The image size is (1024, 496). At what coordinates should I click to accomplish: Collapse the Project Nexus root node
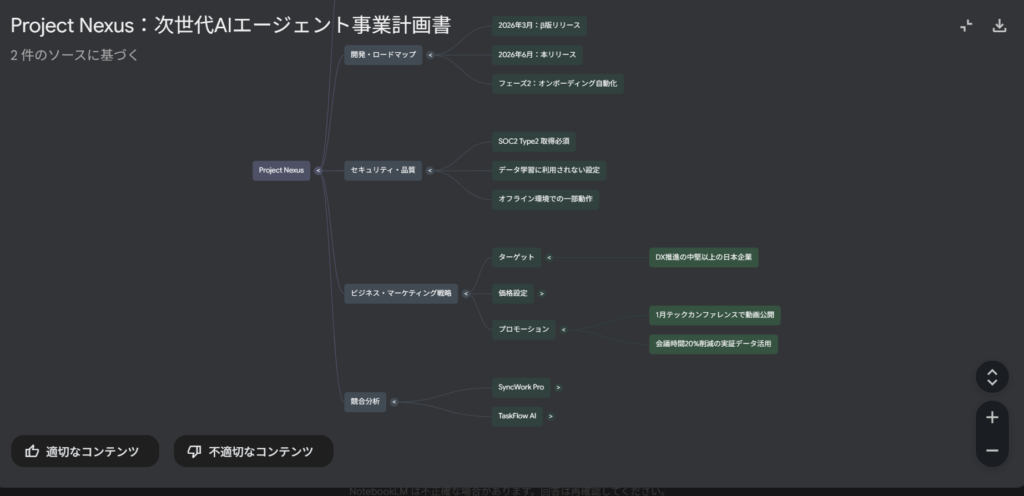click(x=318, y=171)
